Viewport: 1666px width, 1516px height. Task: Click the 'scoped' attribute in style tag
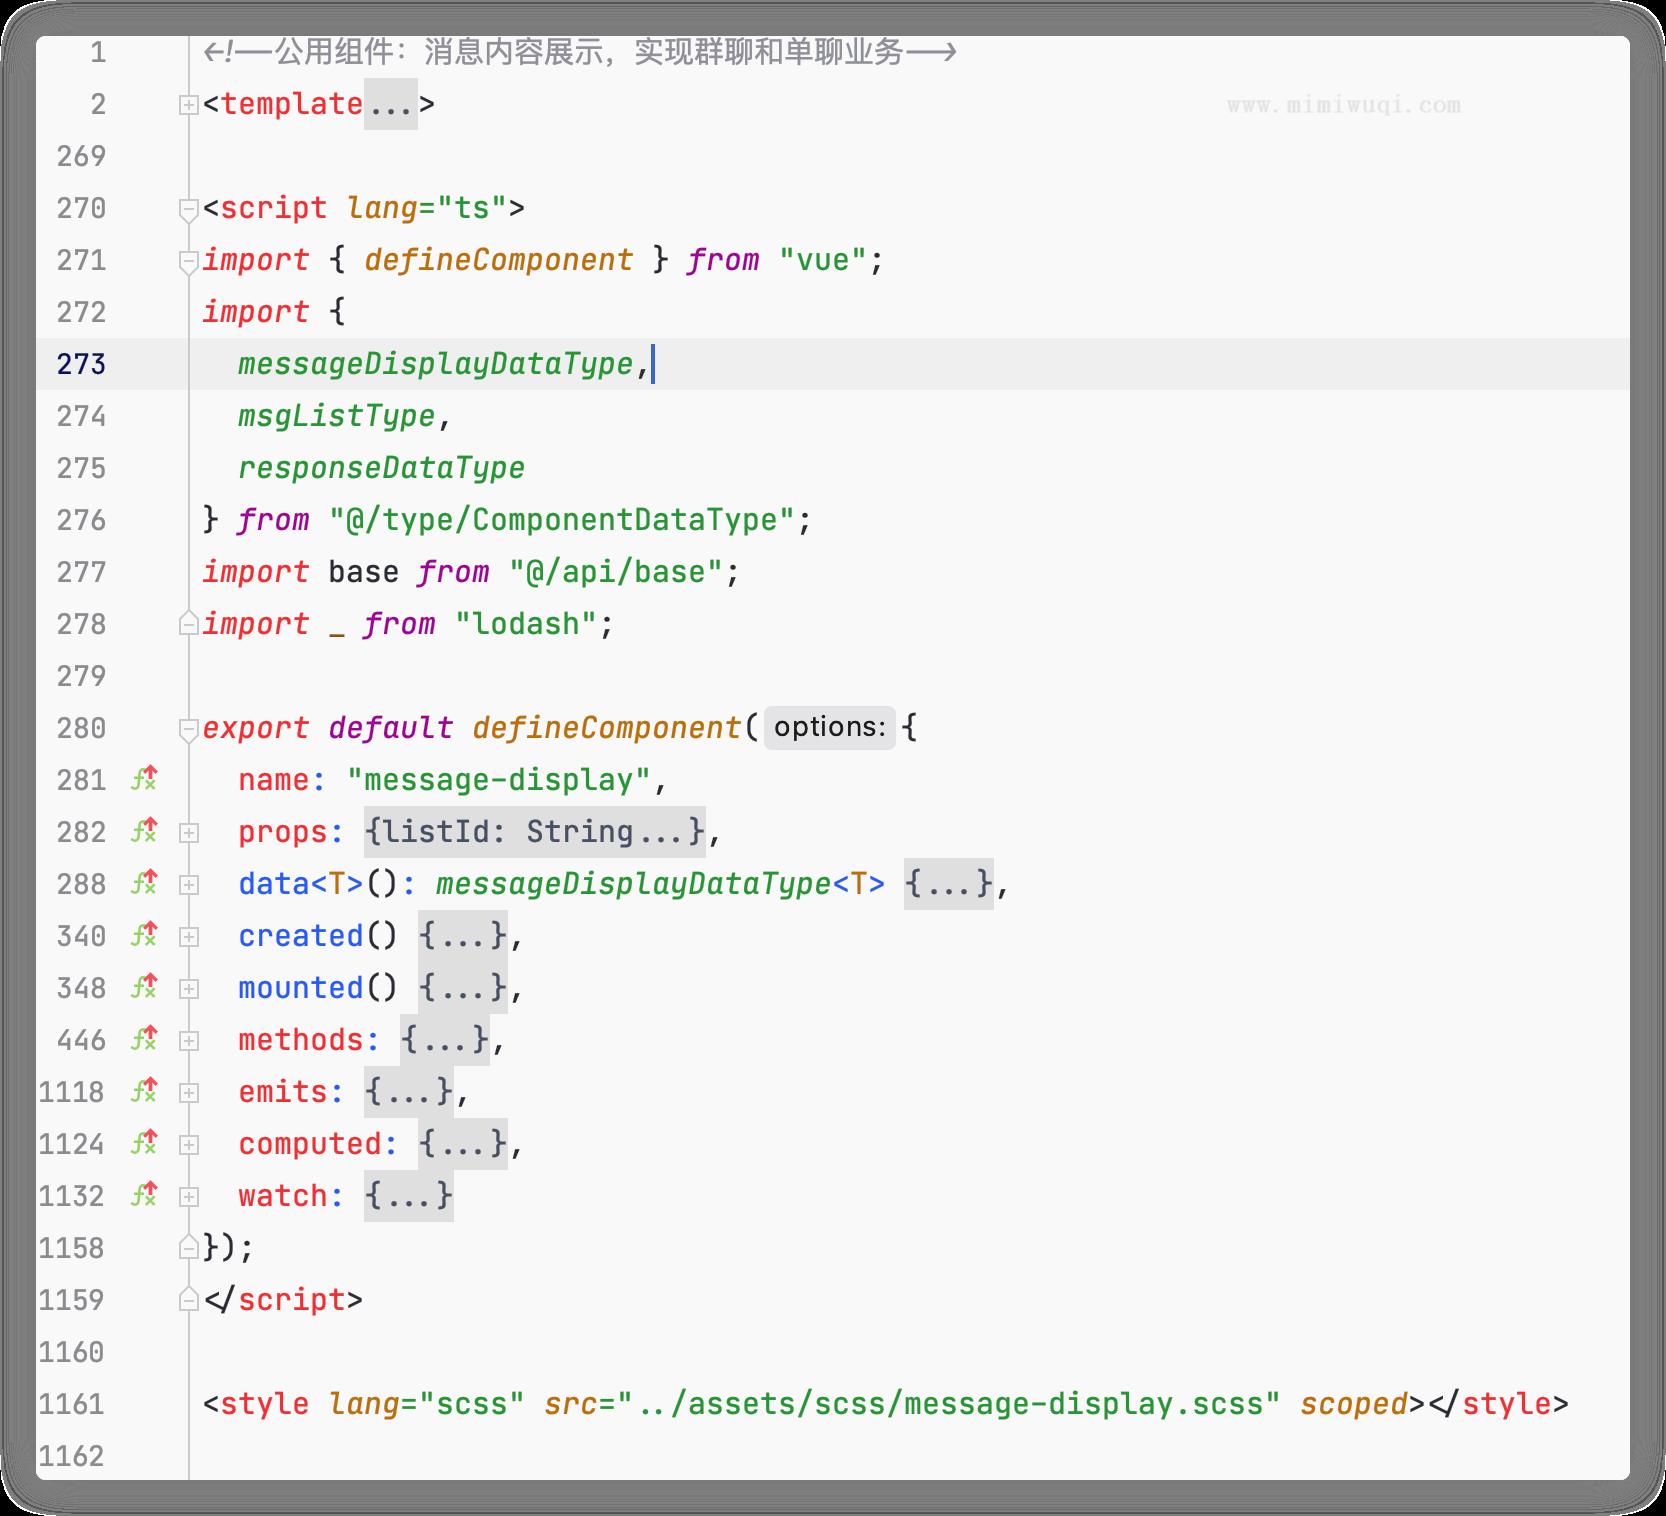tap(1354, 1404)
